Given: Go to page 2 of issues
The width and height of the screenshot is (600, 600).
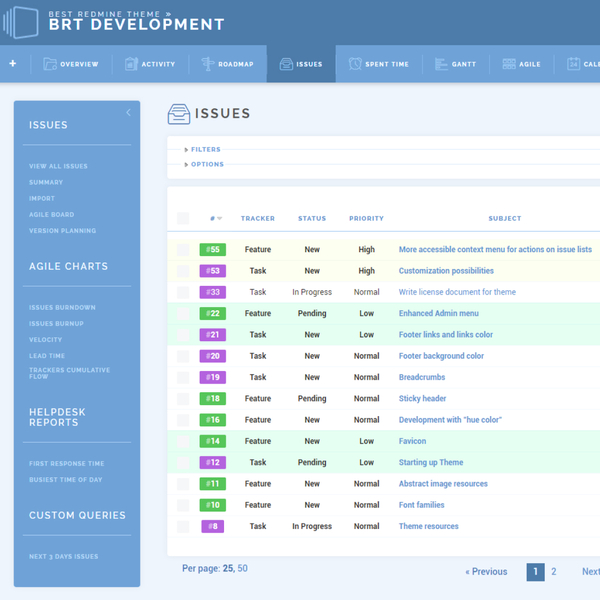Looking at the screenshot, I should coord(556,572).
